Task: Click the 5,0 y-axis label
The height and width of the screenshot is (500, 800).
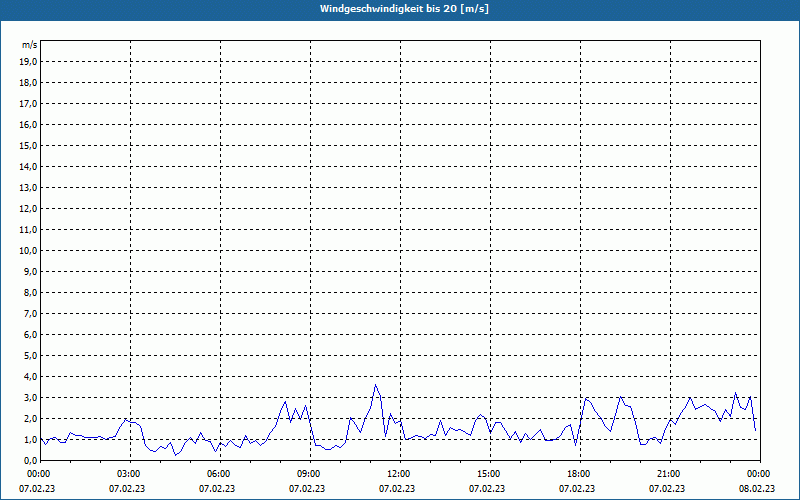Action: coord(31,356)
